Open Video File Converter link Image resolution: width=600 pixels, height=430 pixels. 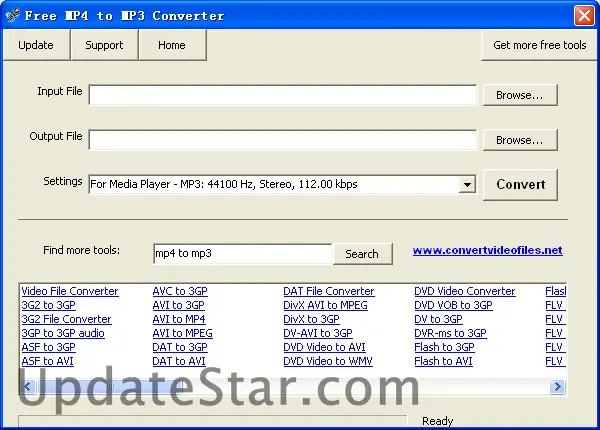70,291
